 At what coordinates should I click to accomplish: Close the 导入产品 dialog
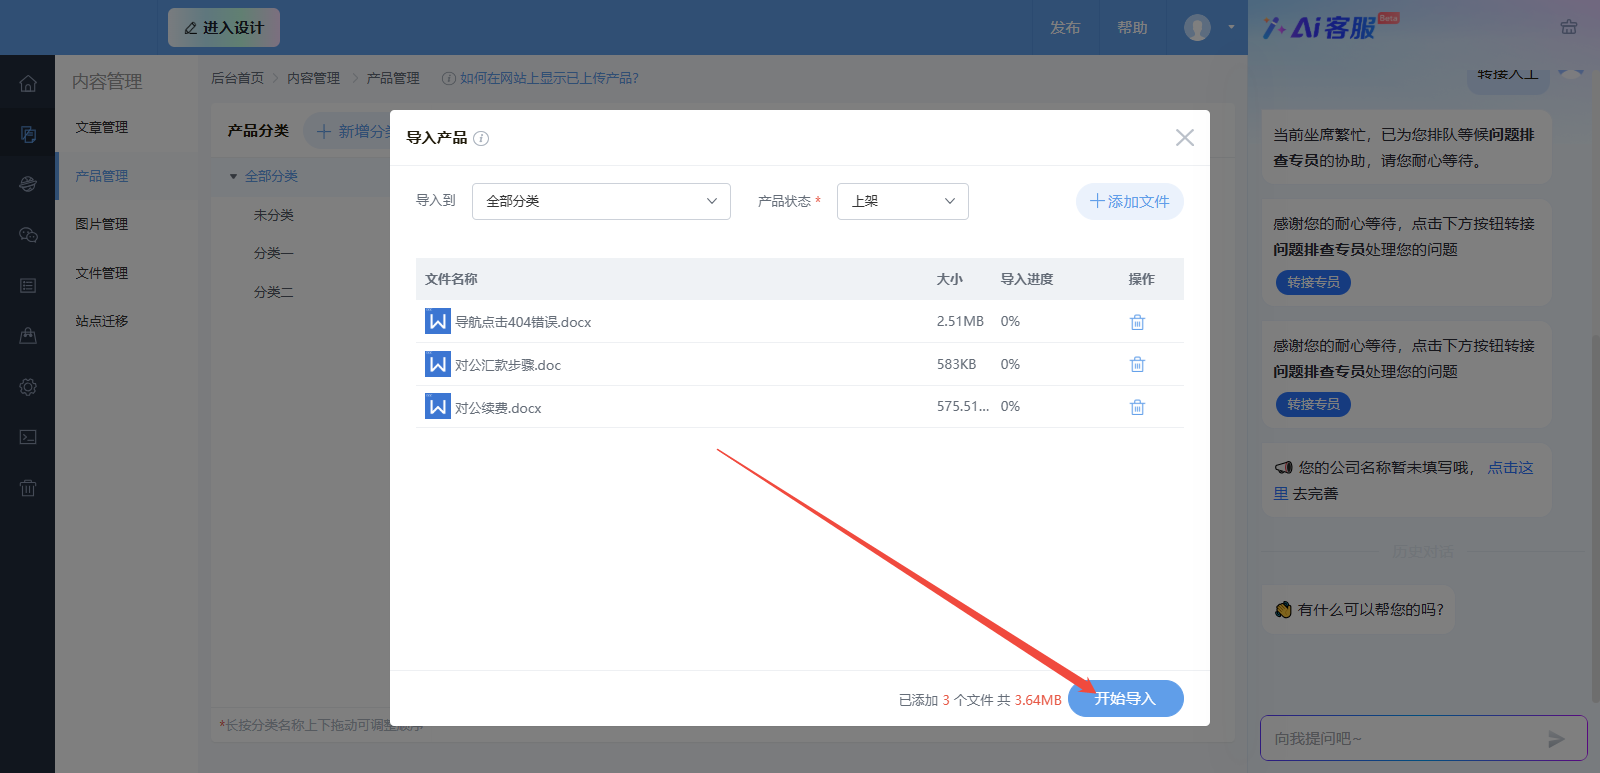click(x=1184, y=138)
